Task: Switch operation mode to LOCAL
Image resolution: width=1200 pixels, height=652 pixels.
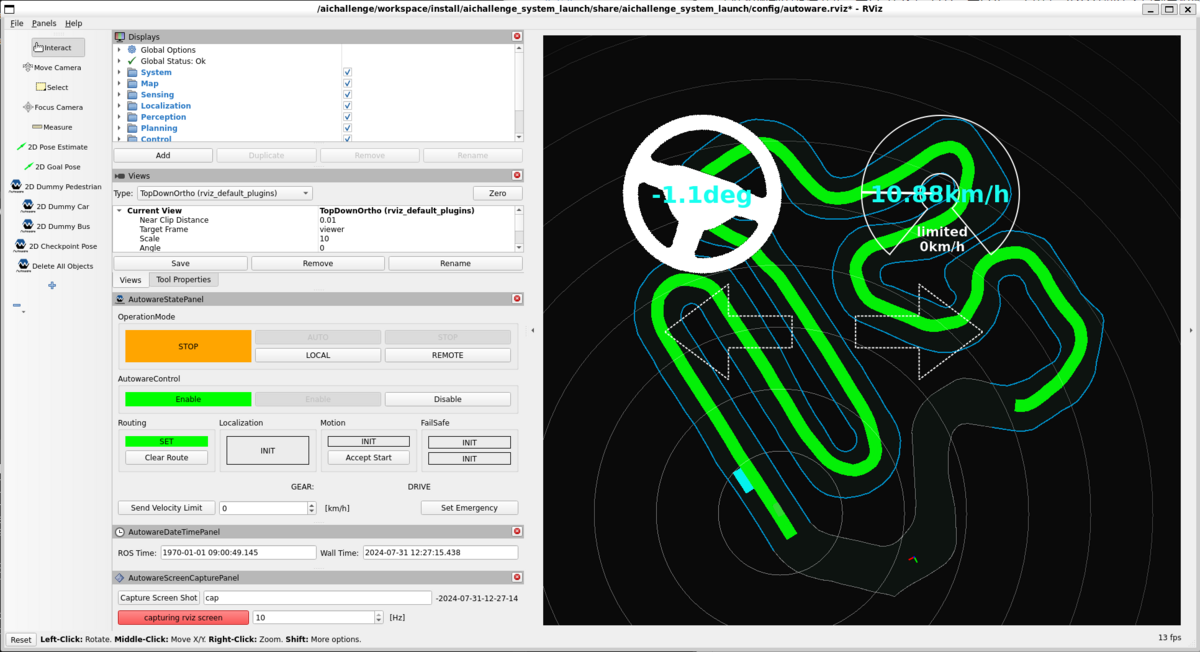Action: point(318,355)
